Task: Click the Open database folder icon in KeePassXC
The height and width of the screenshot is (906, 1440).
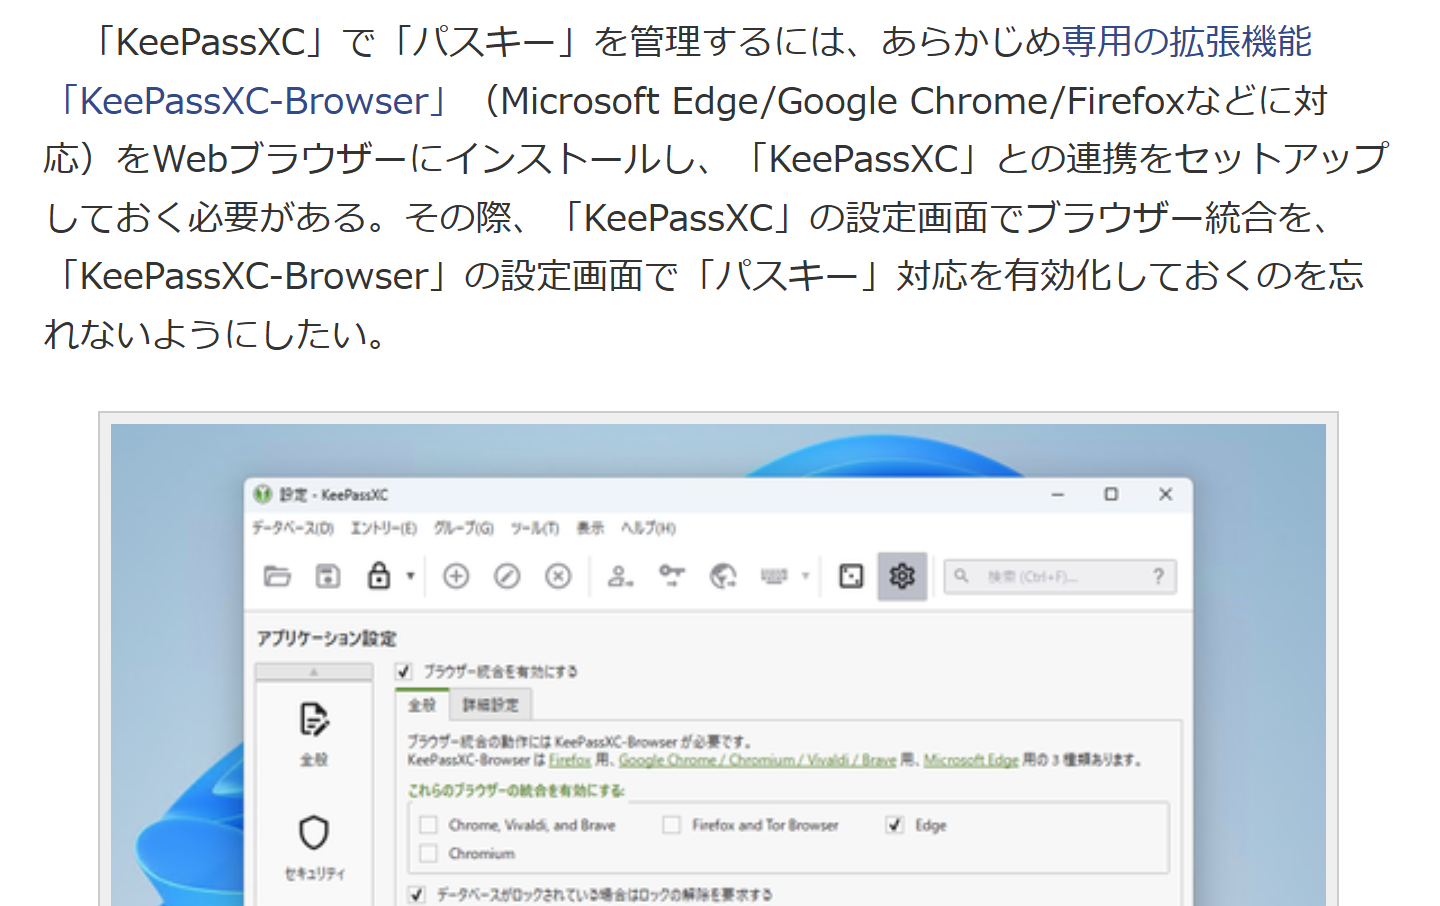Action: tap(277, 576)
